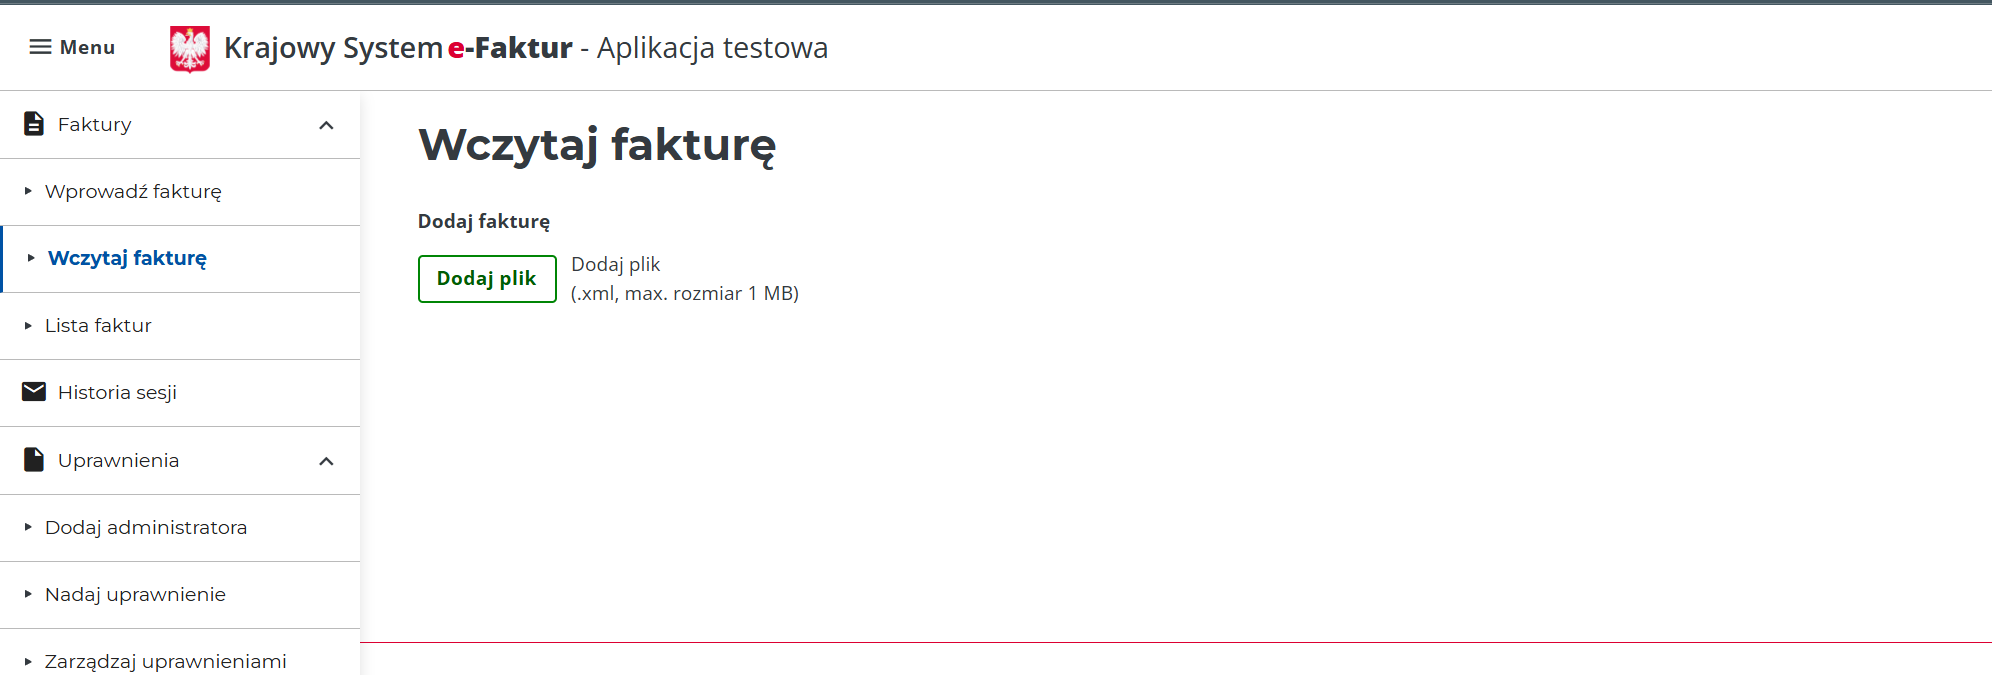Click the Polish eagle emblem logo

tap(189, 47)
